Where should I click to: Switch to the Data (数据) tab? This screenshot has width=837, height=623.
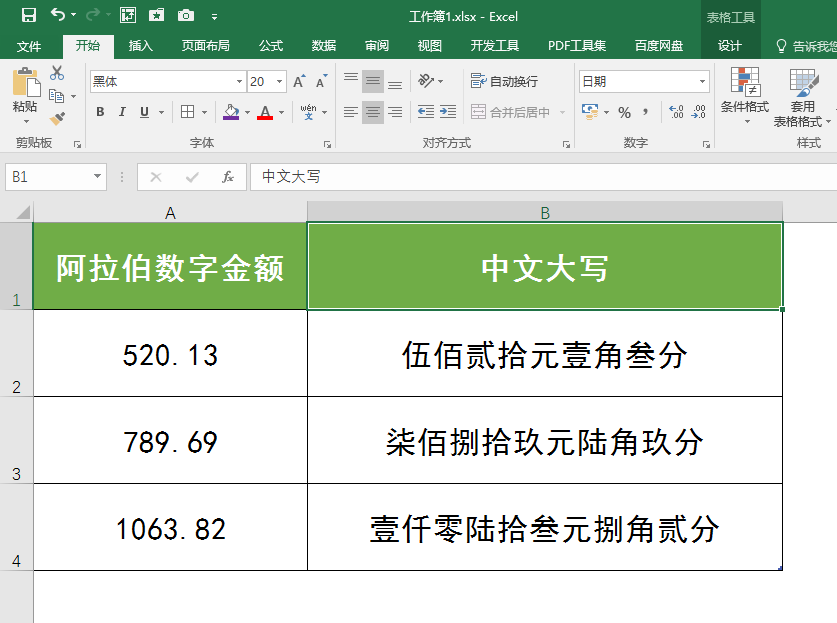coord(323,46)
